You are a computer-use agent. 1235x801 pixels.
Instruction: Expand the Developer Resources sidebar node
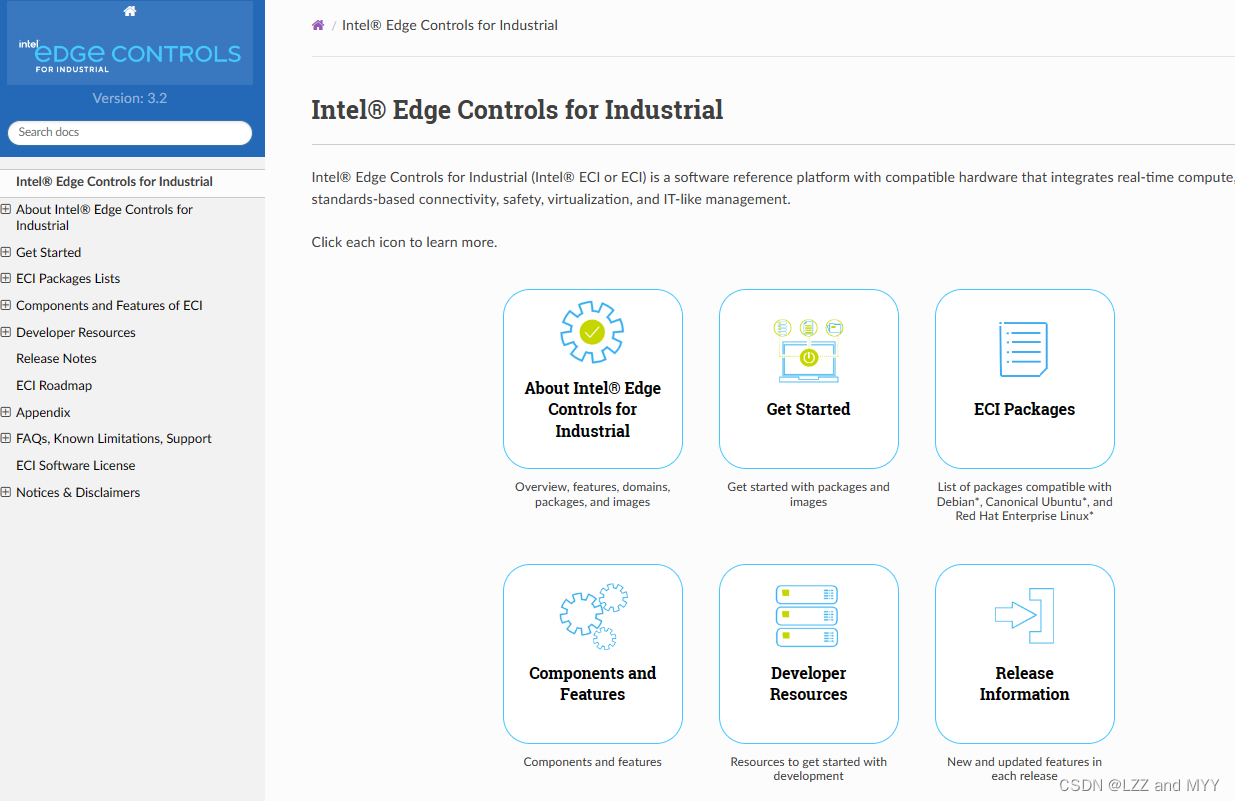(6, 332)
